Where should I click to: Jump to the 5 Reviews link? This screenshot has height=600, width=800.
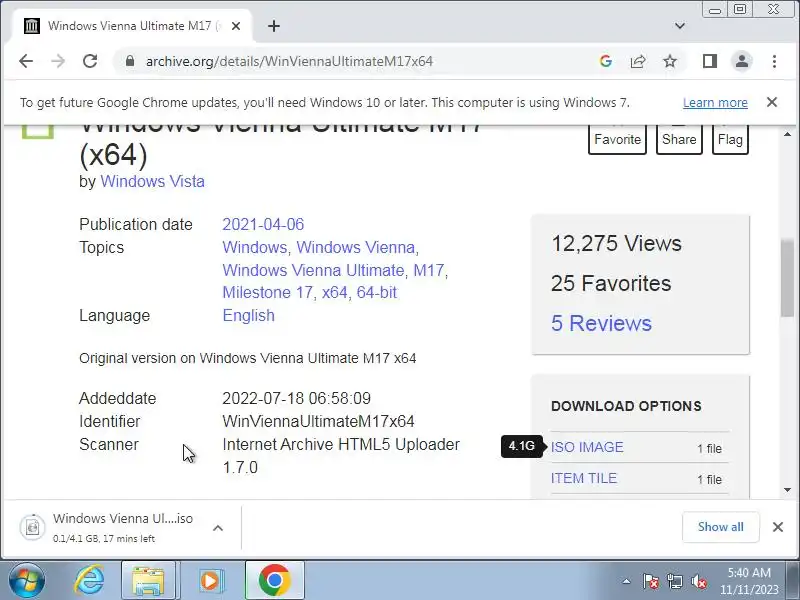click(601, 323)
